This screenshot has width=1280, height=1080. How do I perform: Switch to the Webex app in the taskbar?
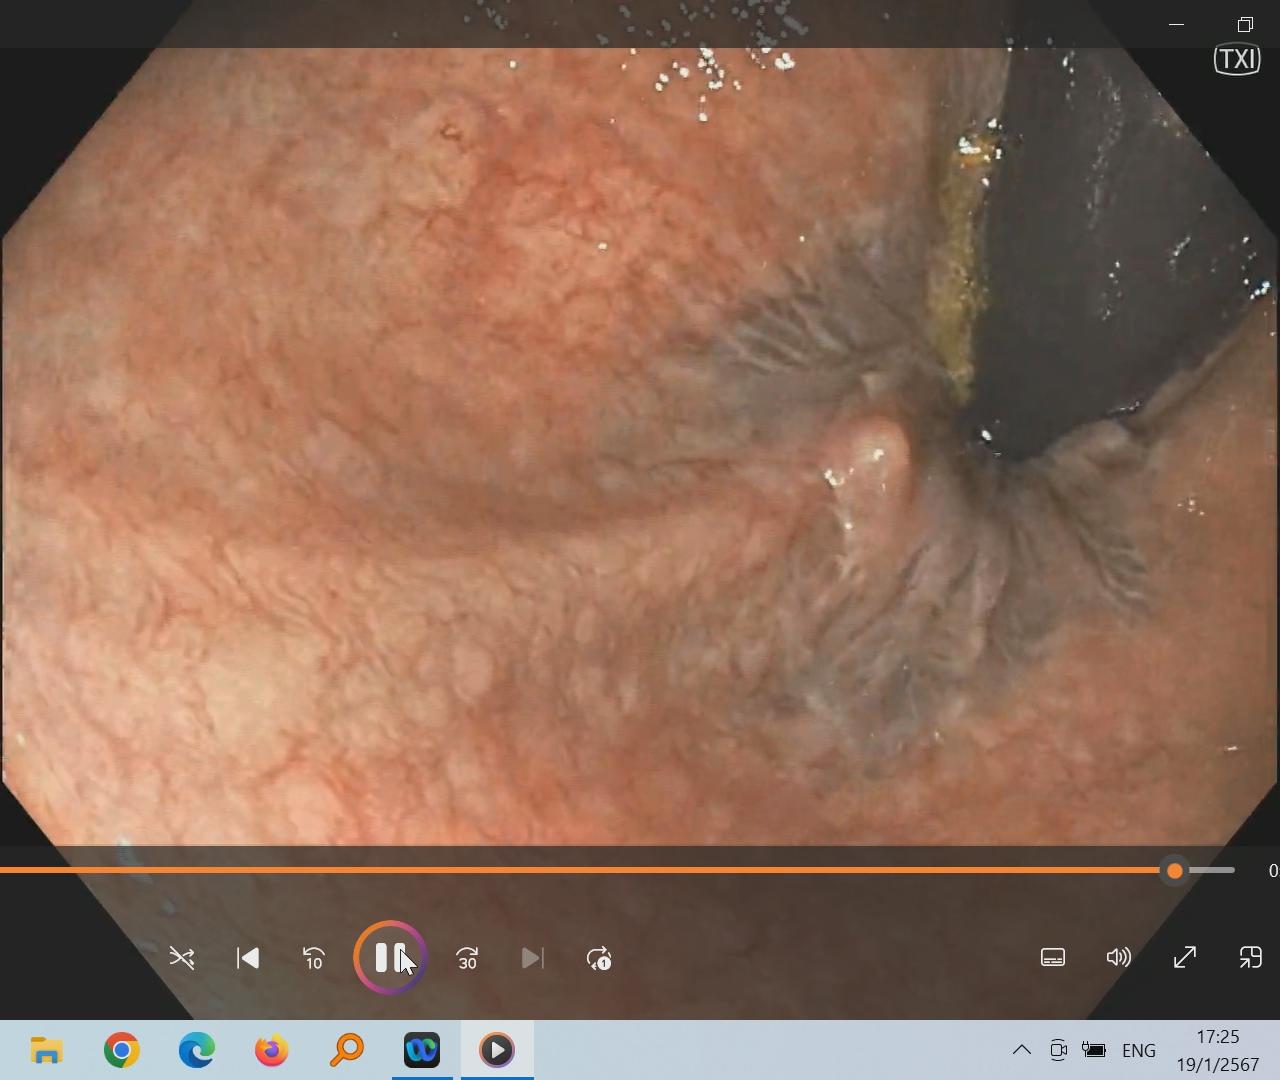[x=422, y=1050]
